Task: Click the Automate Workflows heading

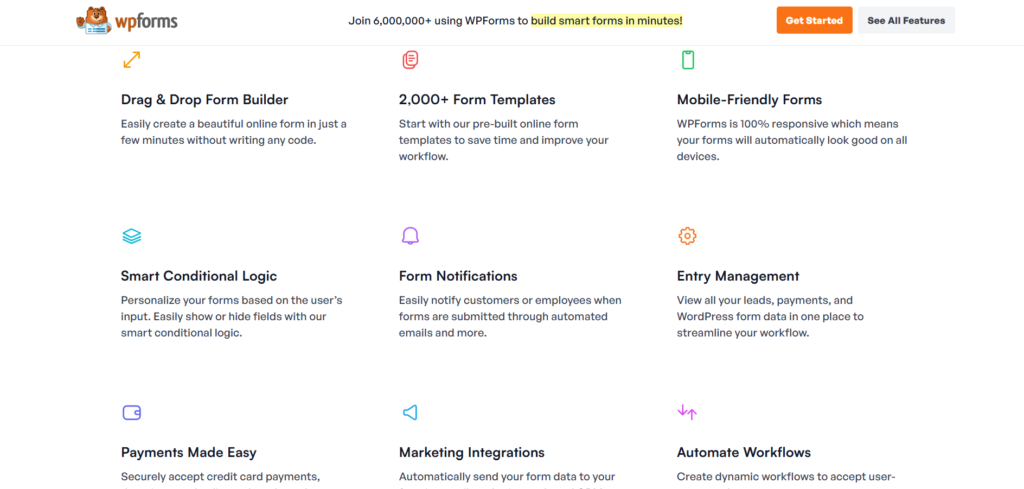Action: pos(744,452)
